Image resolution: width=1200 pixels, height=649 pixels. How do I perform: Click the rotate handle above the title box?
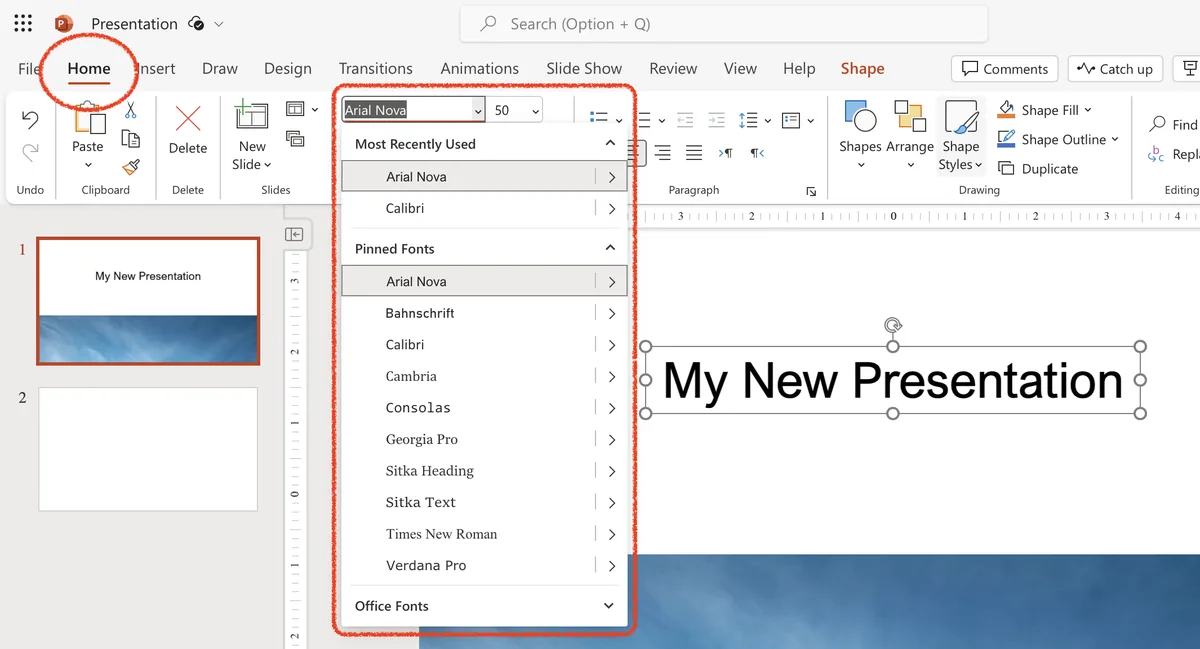click(893, 325)
